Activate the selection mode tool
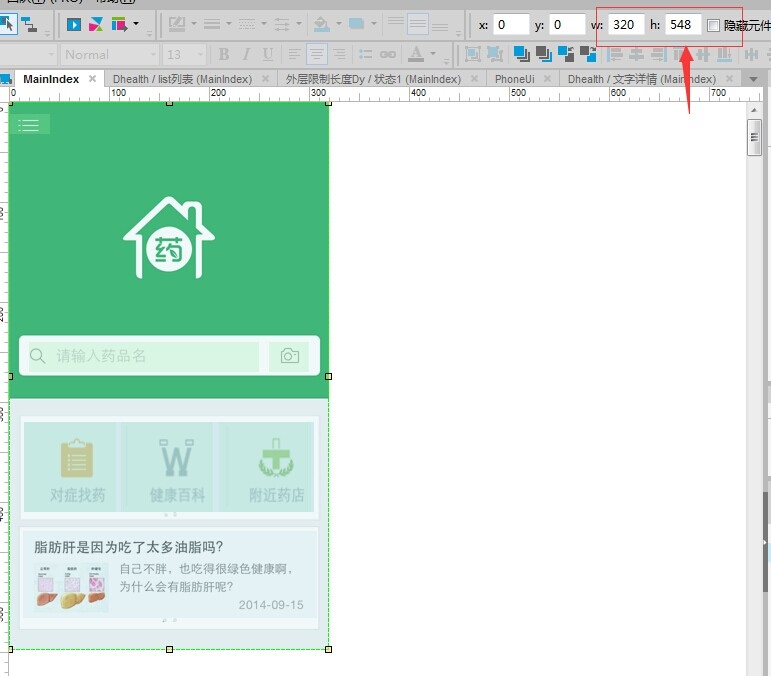This screenshot has width=771, height=676. (7, 24)
